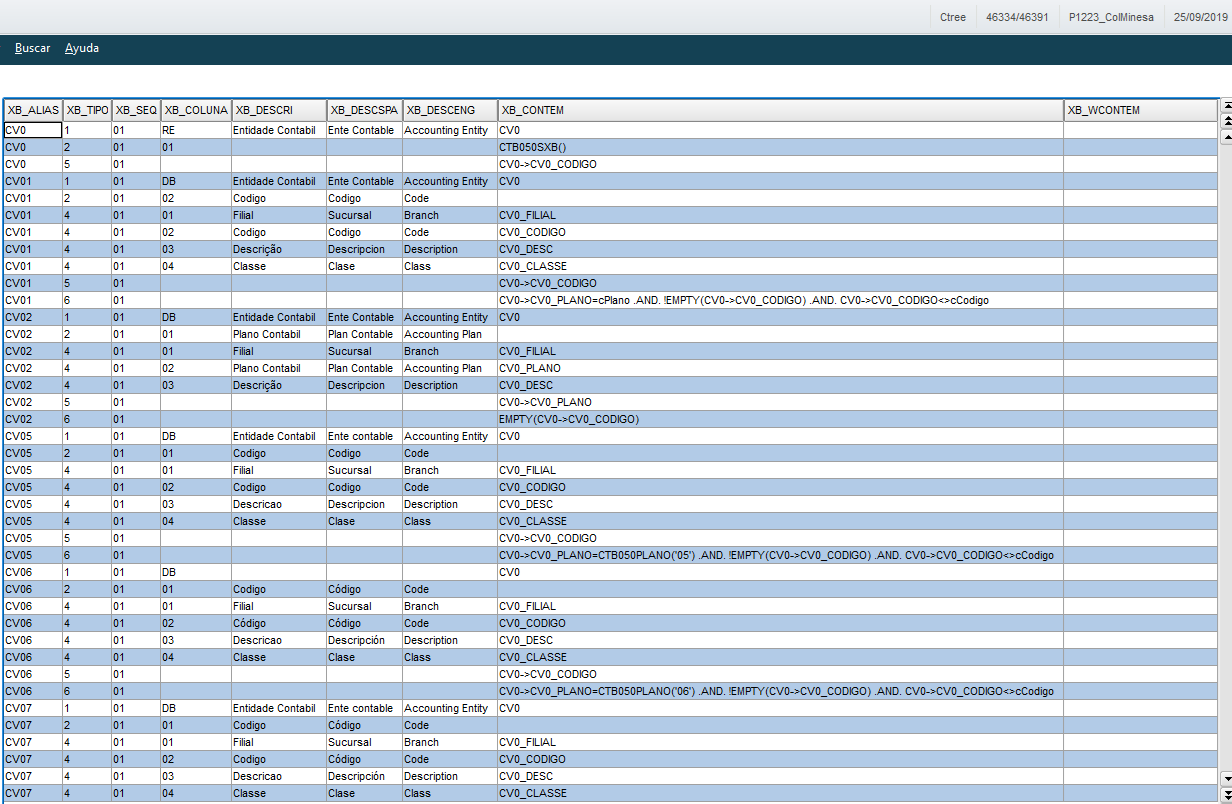Click the XB_ALIAS column header
1232x804 pixels.
33,110
